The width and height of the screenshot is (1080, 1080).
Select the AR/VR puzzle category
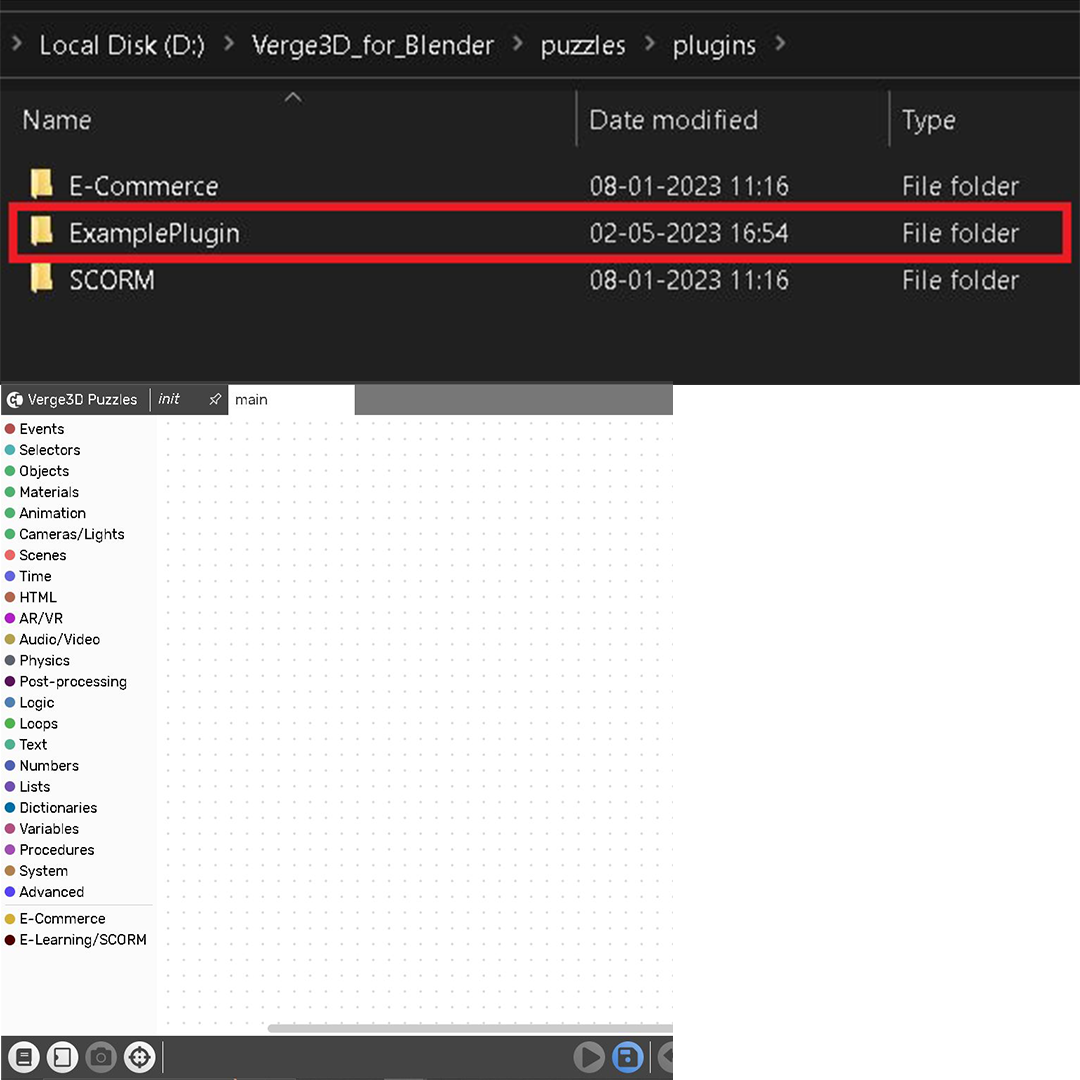(41, 618)
